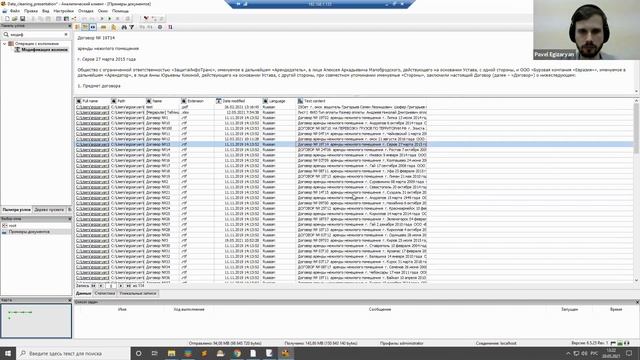Switch to the Статистика tab
Image resolution: width=640 pixels, height=360 pixels.
[104, 293]
